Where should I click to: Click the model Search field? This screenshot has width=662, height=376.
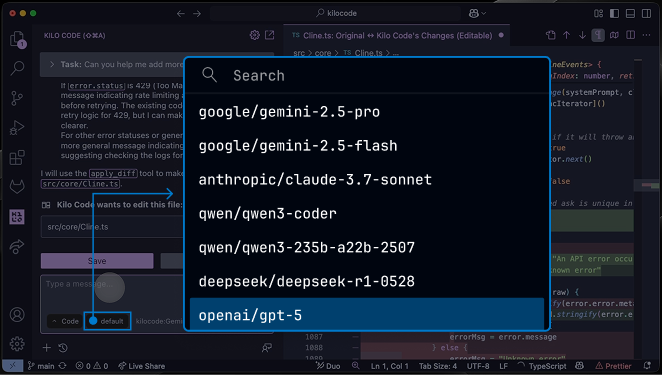click(x=367, y=76)
